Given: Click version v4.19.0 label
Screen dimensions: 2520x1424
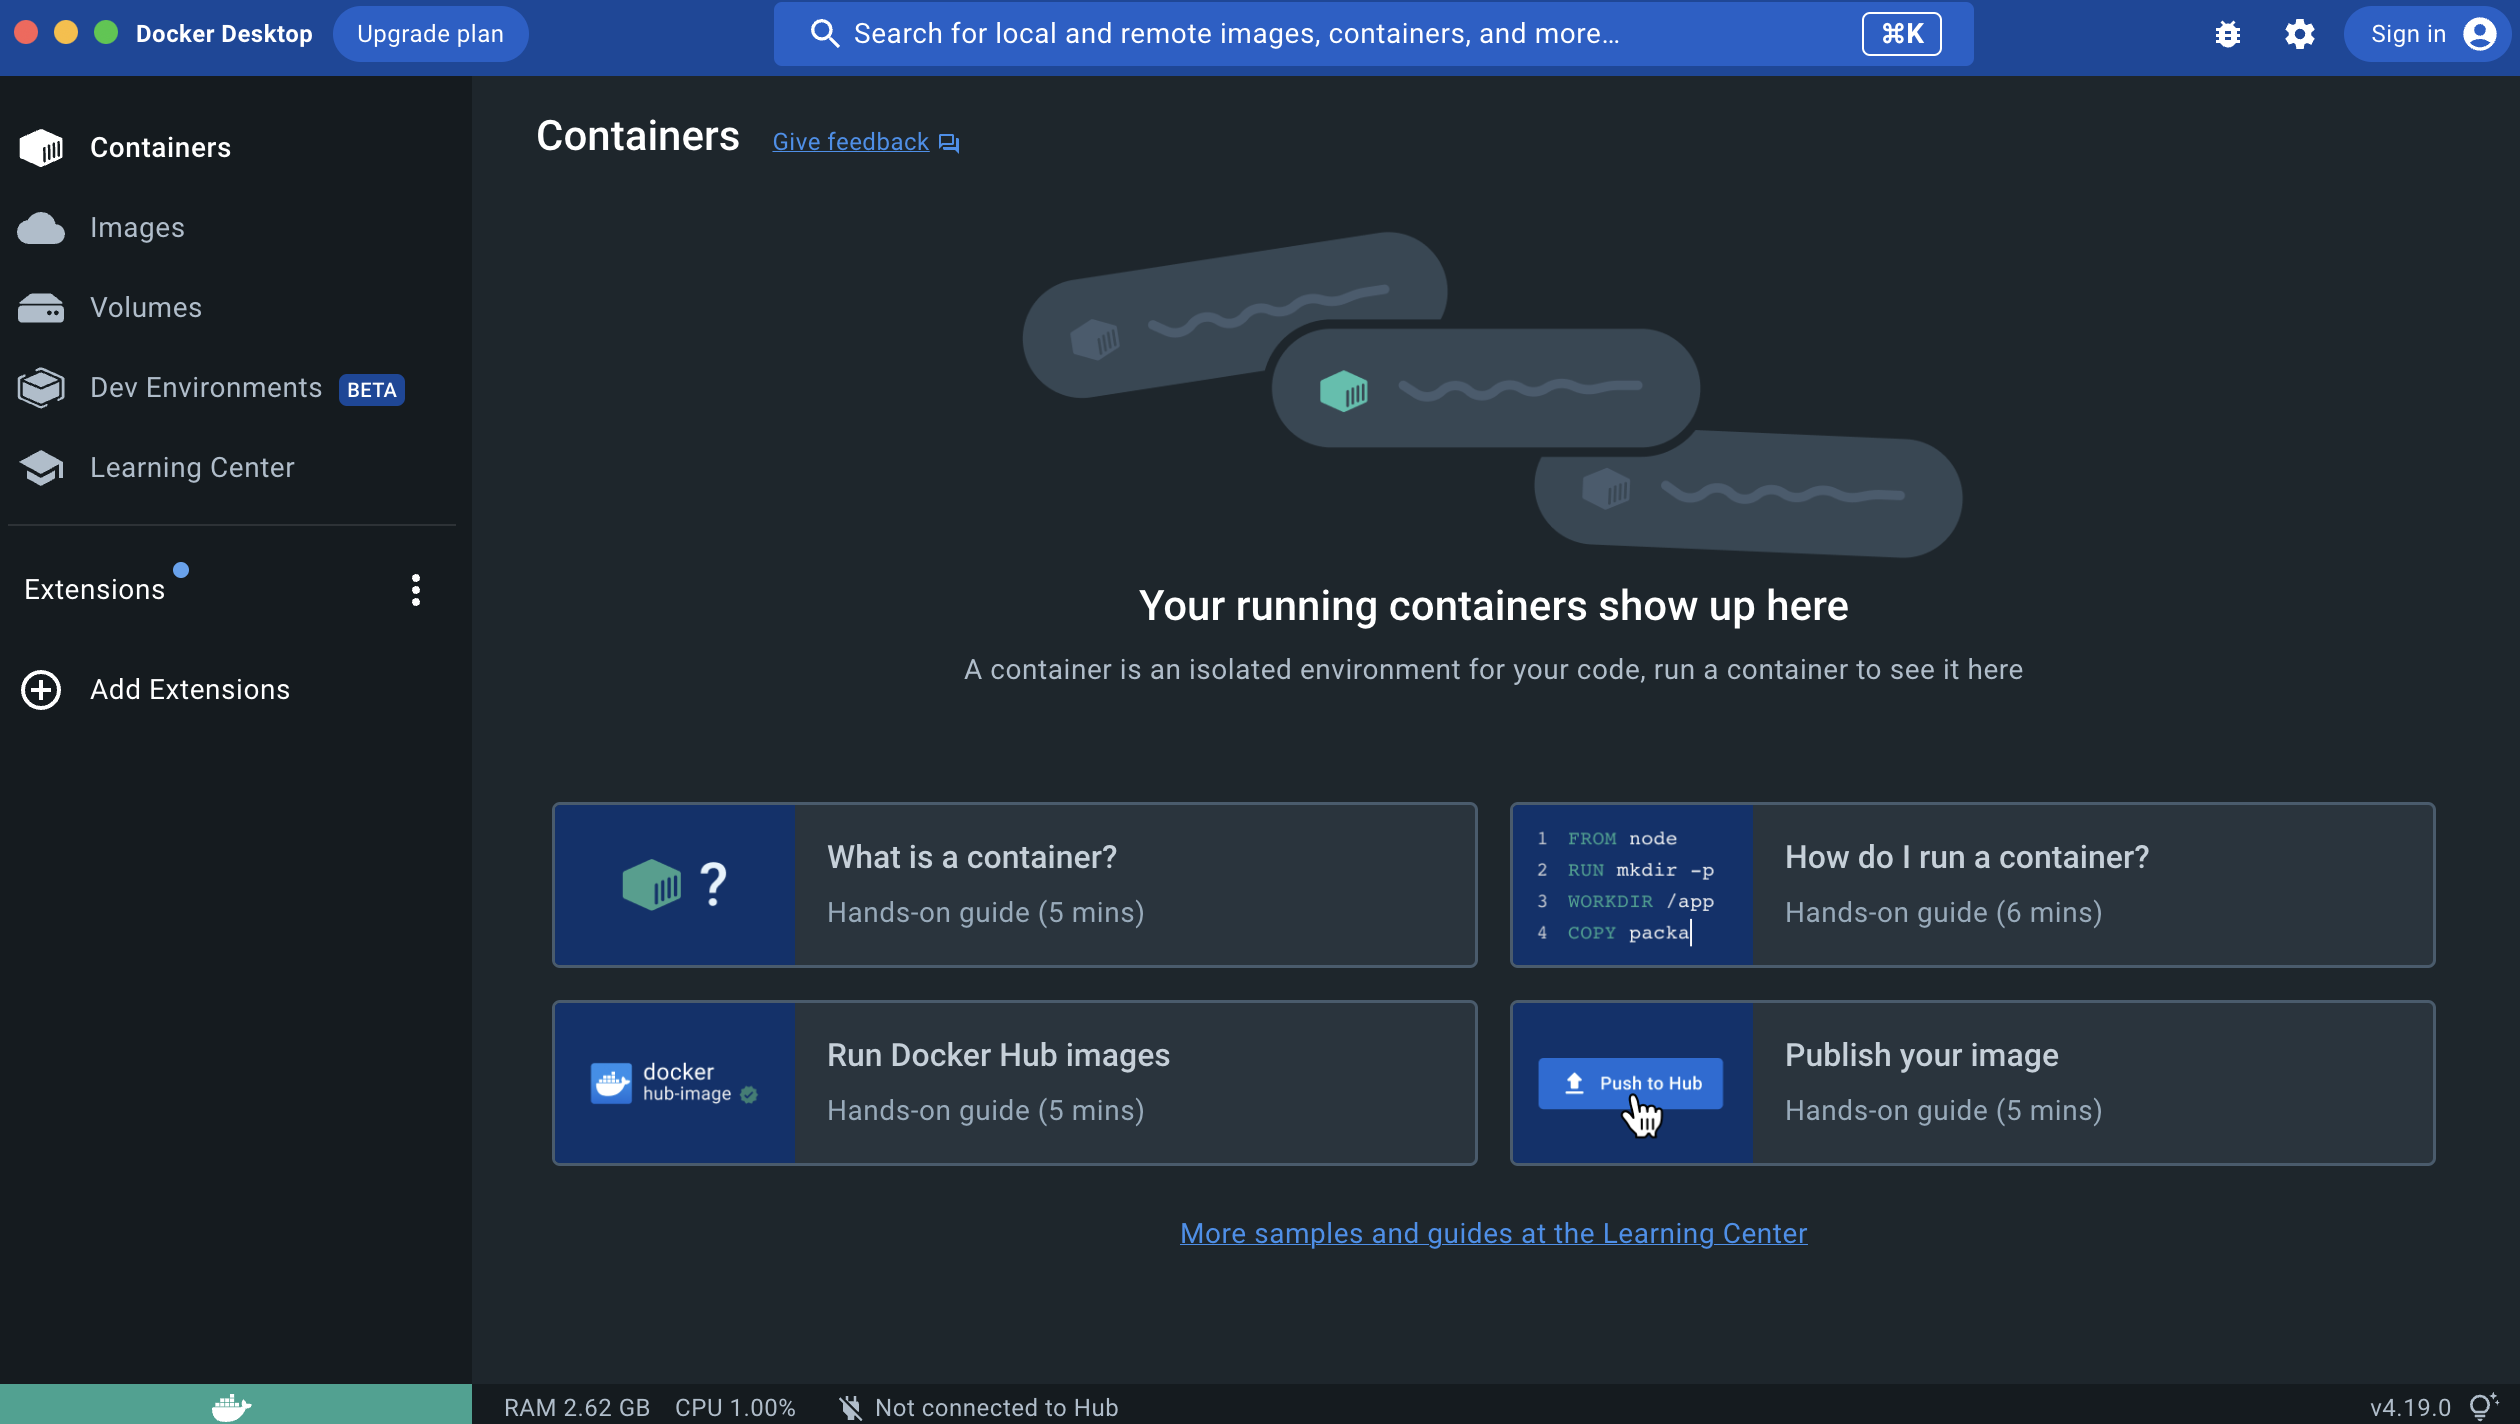Looking at the screenshot, I should 2410,1408.
